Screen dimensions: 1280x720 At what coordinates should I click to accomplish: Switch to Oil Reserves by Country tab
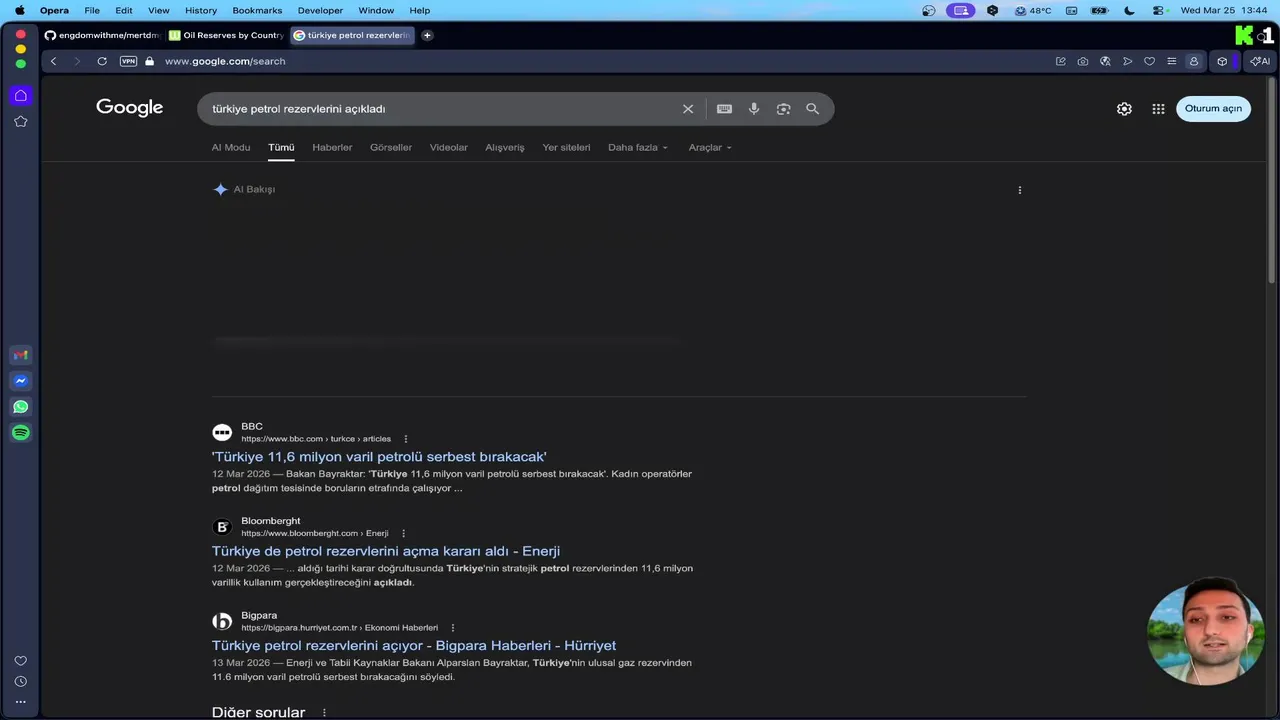tap(226, 35)
